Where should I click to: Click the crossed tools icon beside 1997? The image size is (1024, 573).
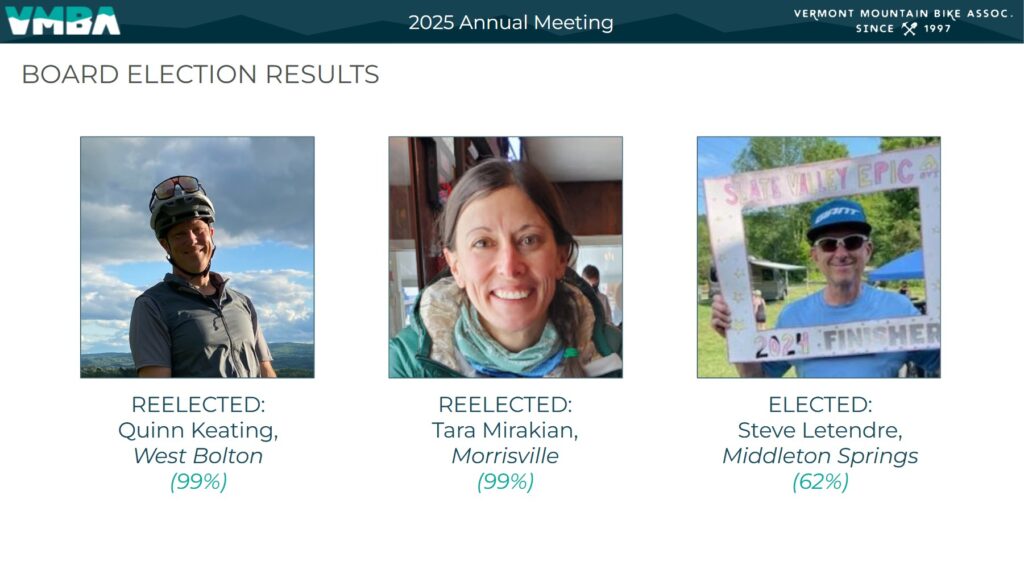[x=909, y=29]
